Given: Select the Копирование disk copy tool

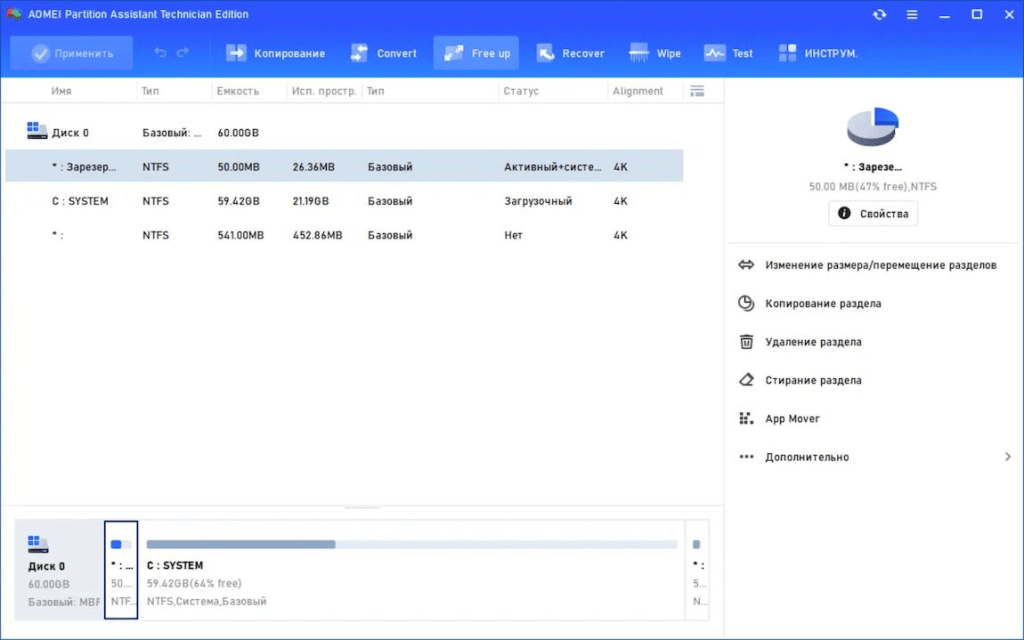Looking at the screenshot, I should [276, 52].
